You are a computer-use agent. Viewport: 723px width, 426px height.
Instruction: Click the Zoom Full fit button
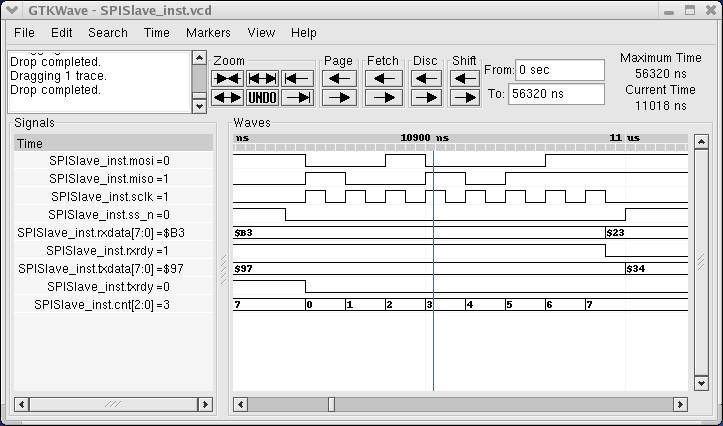(262, 78)
